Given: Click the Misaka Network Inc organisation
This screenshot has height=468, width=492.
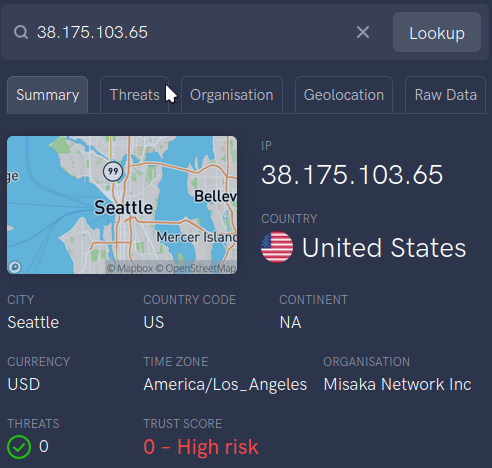Looking at the screenshot, I should 397,384.
